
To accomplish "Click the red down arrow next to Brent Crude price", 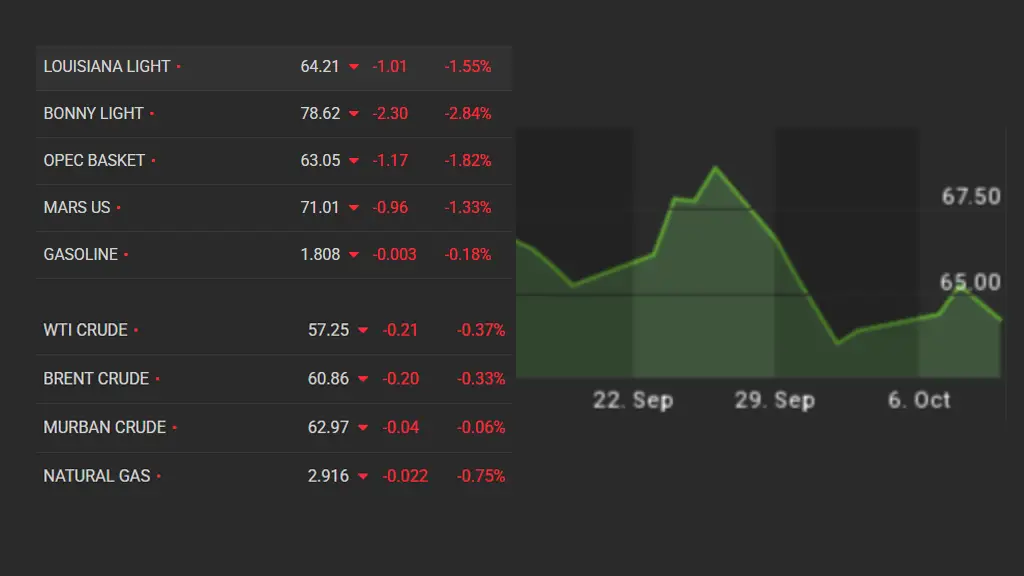I will 362,379.
